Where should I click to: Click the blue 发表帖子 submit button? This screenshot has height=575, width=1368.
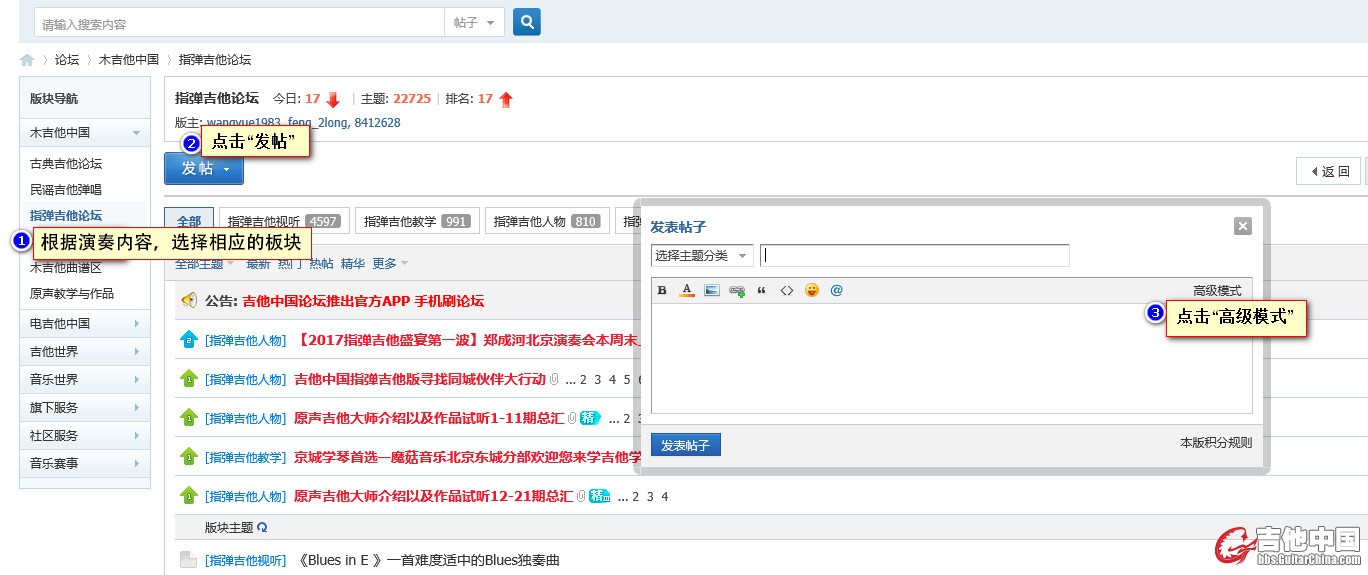(x=685, y=445)
